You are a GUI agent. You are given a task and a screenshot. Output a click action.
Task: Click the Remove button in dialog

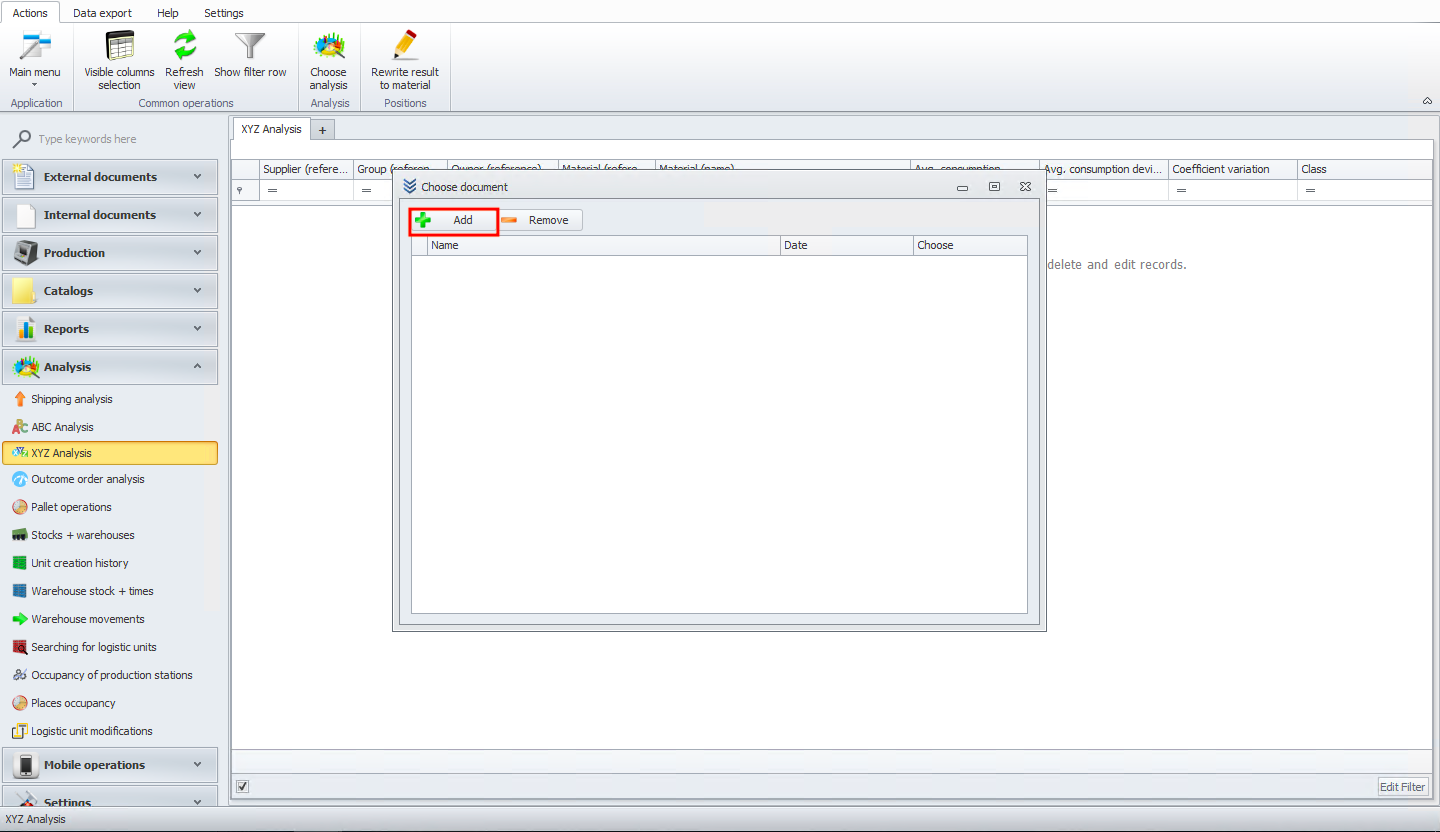(540, 220)
